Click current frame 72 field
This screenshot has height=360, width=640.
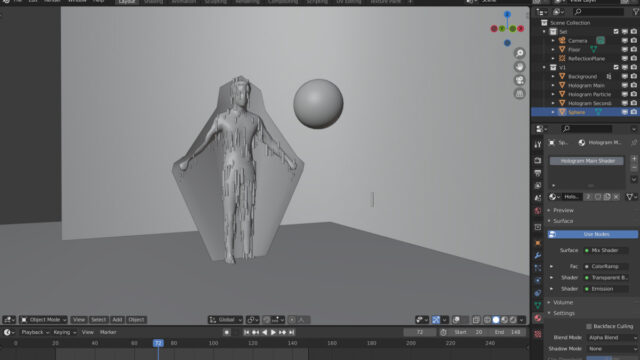(x=420, y=332)
